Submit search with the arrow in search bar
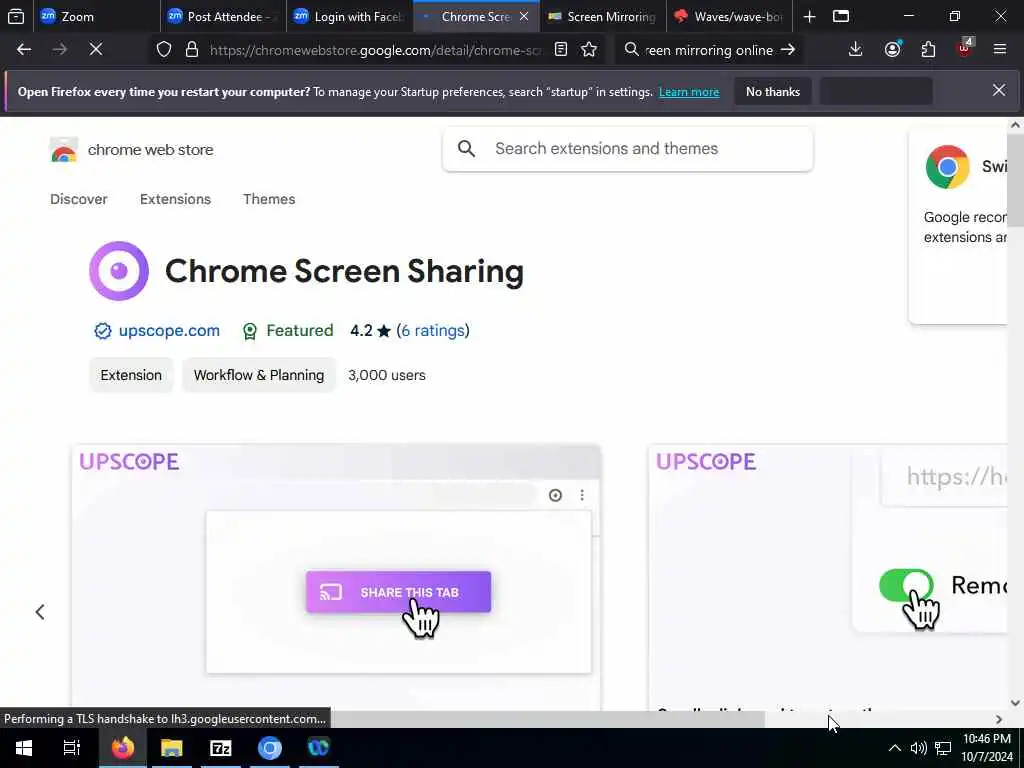Image resolution: width=1024 pixels, height=768 pixels. tap(788, 50)
